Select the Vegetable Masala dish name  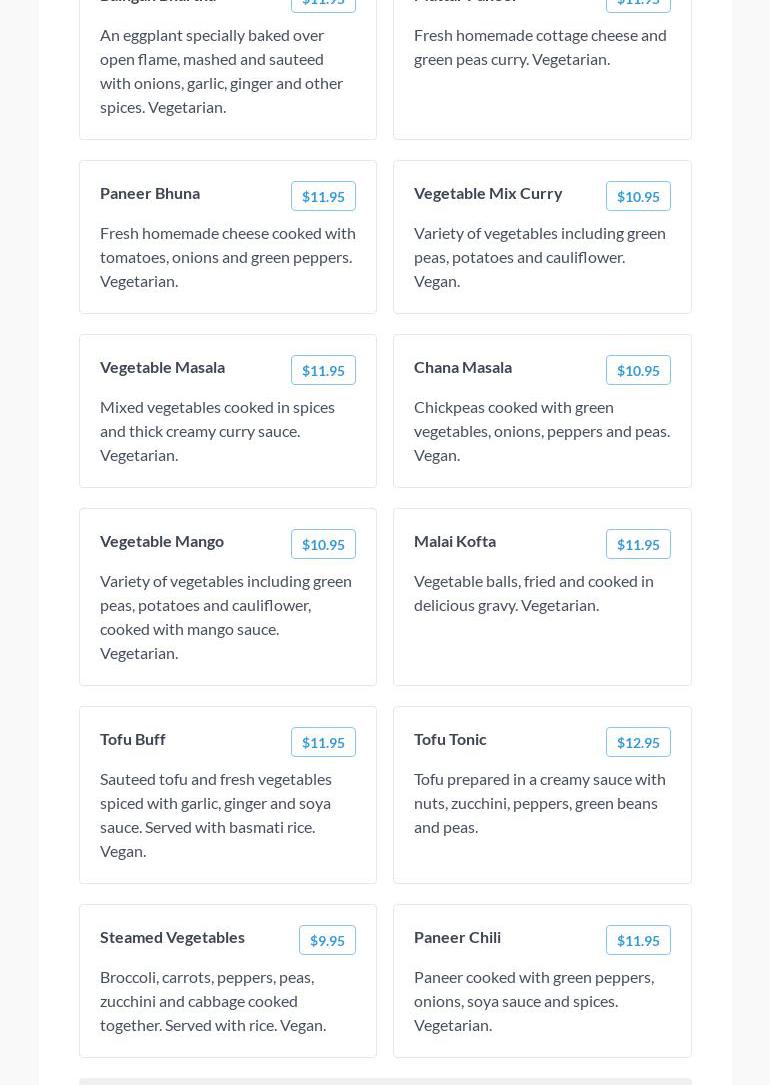[162, 367]
